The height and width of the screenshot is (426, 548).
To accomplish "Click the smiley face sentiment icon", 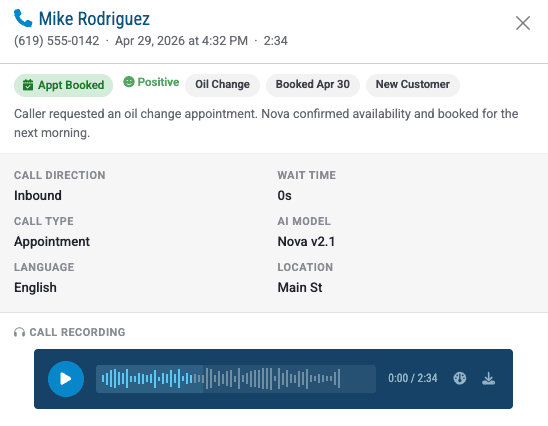I will [x=129, y=82].
